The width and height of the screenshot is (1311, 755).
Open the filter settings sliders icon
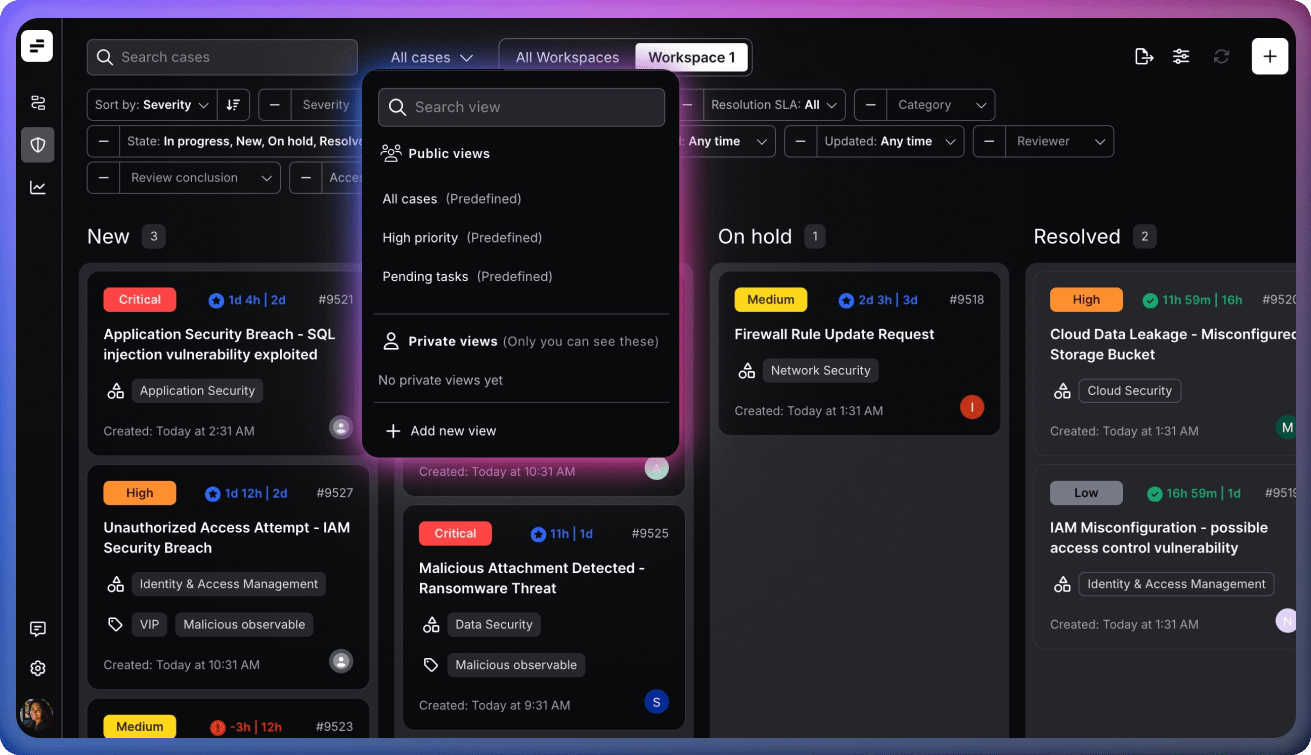pos(1181,57)
